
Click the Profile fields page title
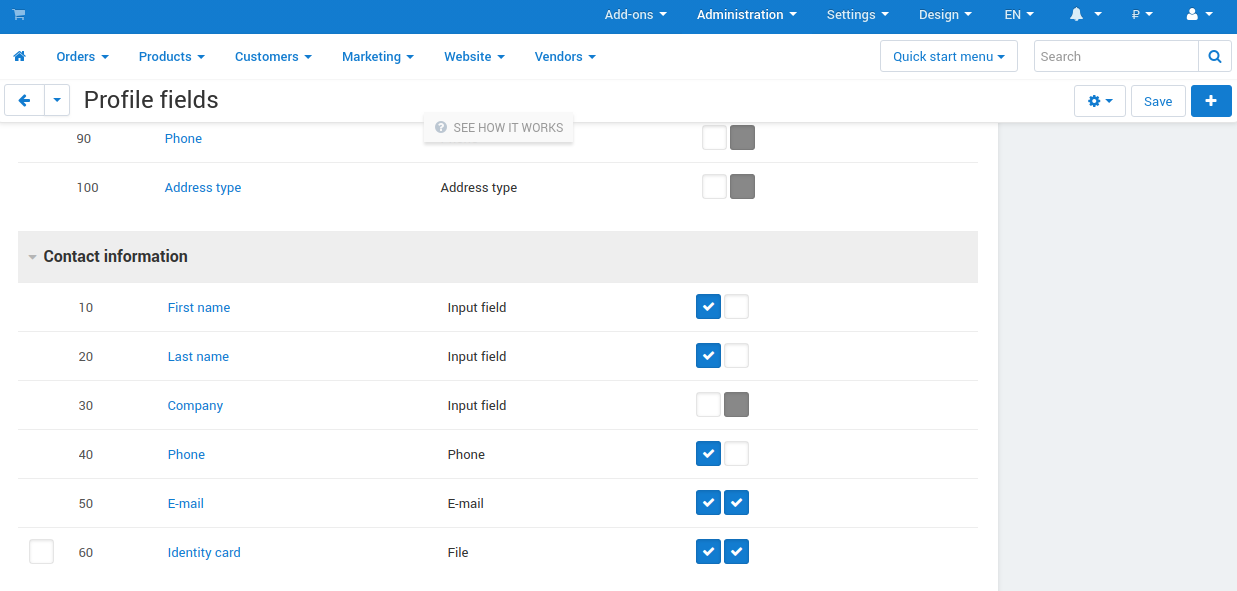click(x=151, y=100)
